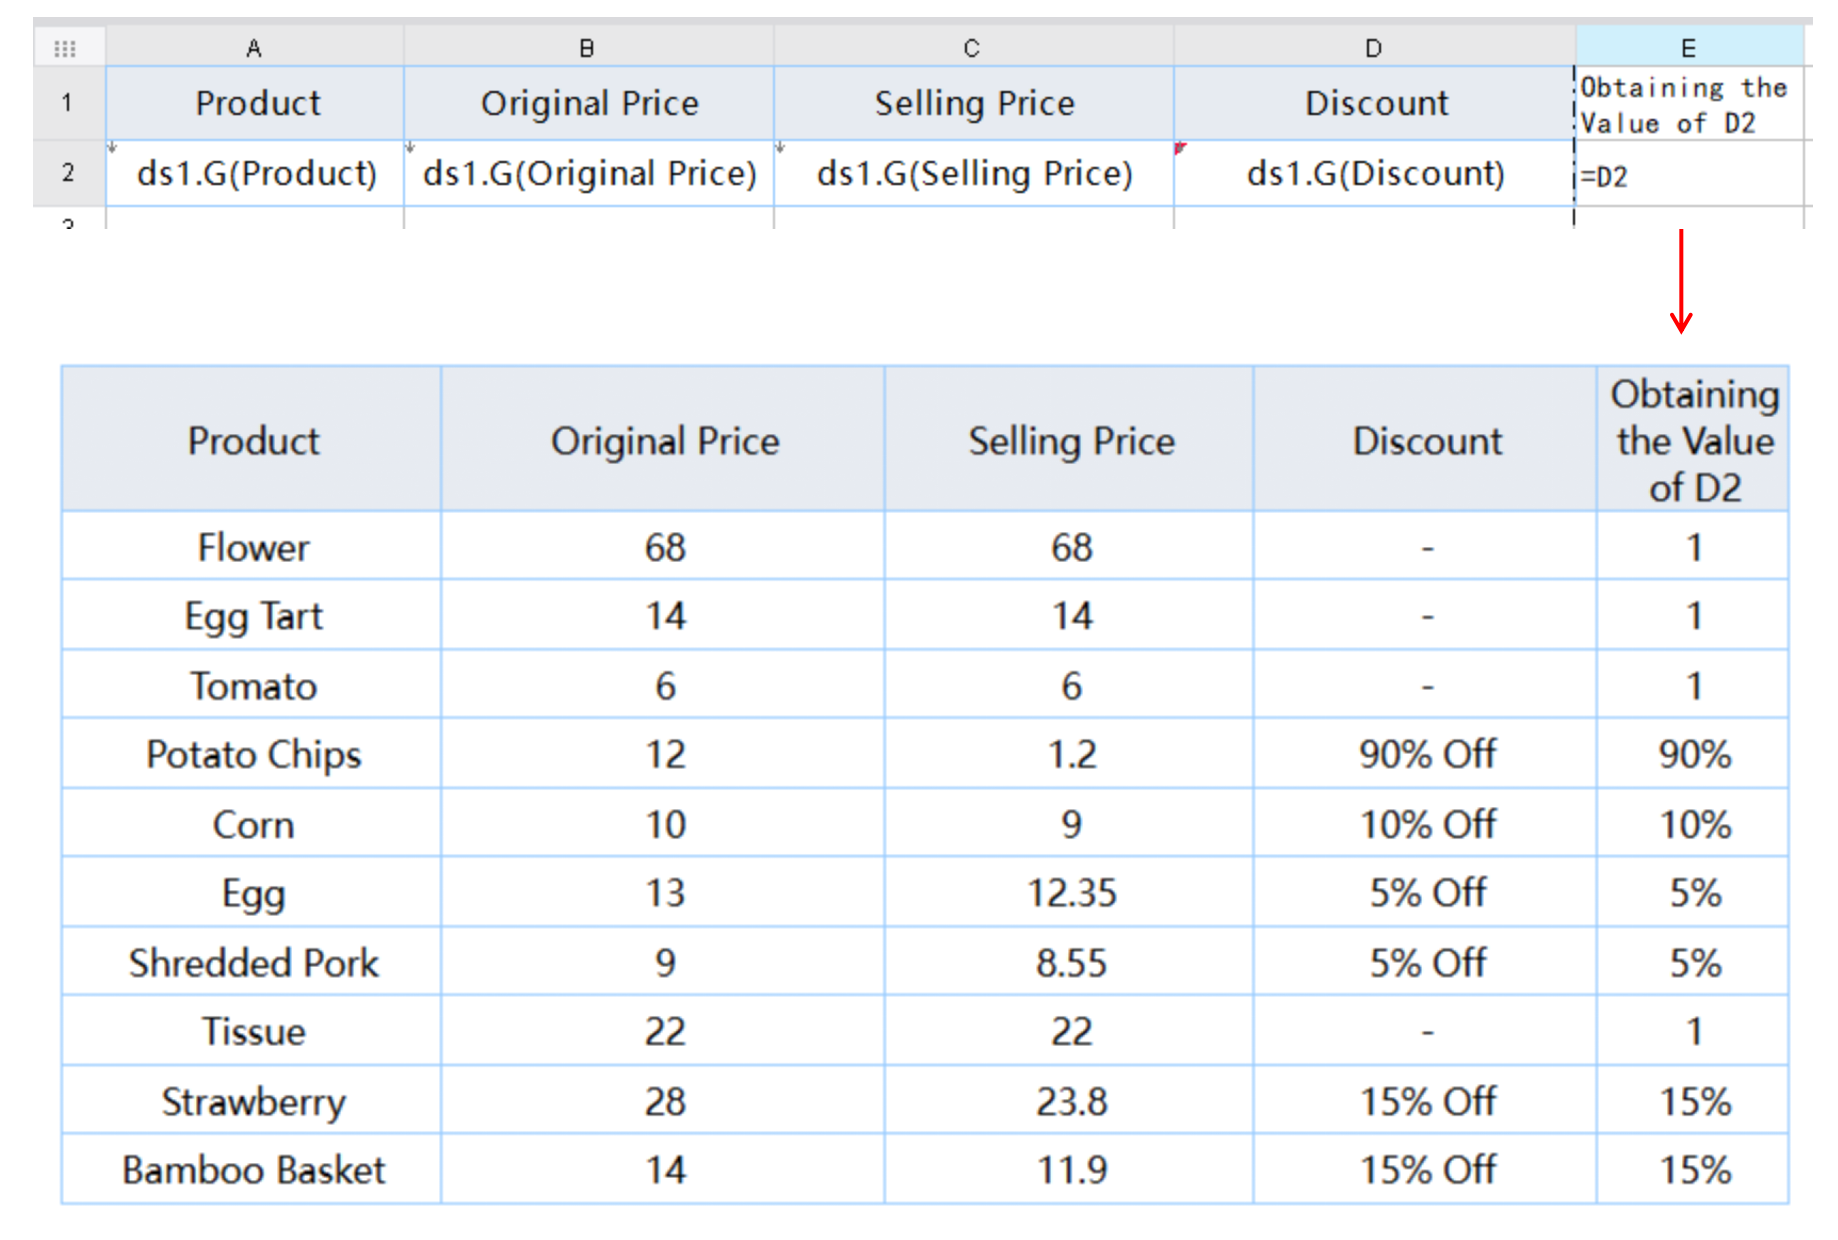Screen dimensions: 1838x1240
Task: Click the red marker in cell D2's corner
Action: tap(1182, 149)
